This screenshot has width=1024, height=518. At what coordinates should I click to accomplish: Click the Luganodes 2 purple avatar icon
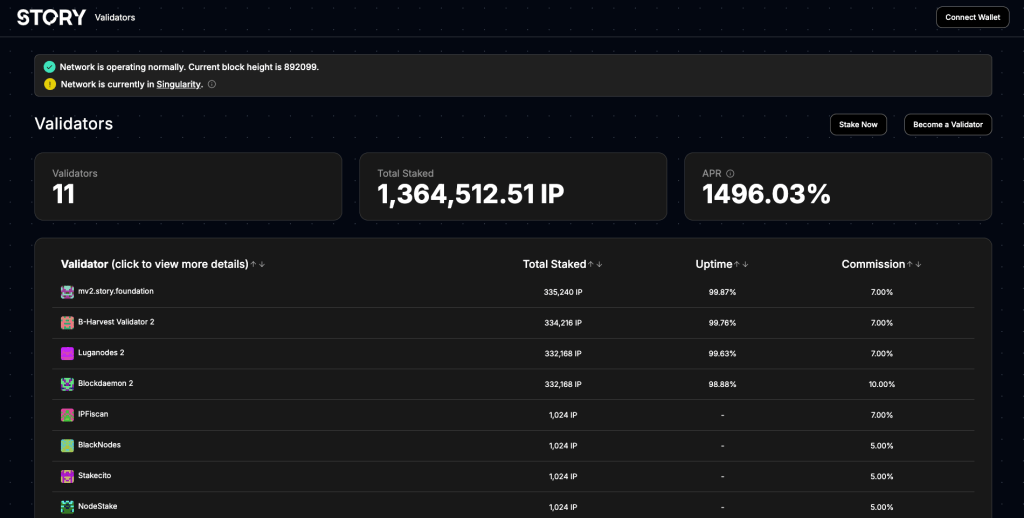coord(67,354)
